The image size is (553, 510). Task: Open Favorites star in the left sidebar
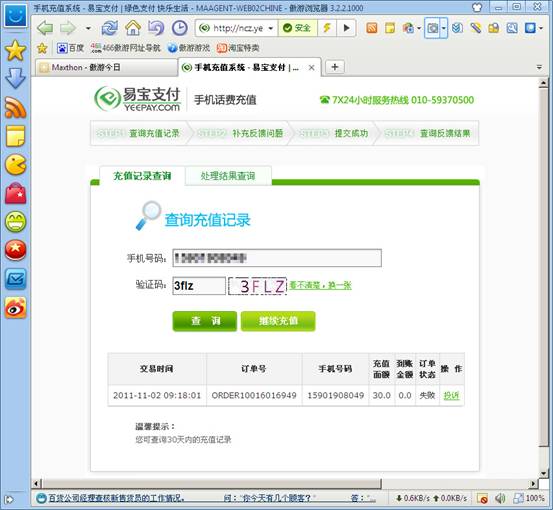pos(15,50)
